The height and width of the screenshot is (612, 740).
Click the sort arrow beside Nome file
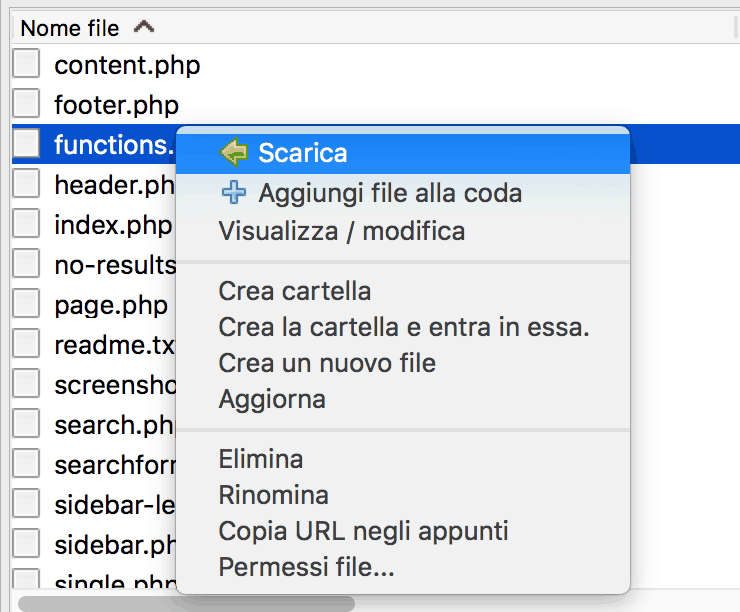[143, 28]
